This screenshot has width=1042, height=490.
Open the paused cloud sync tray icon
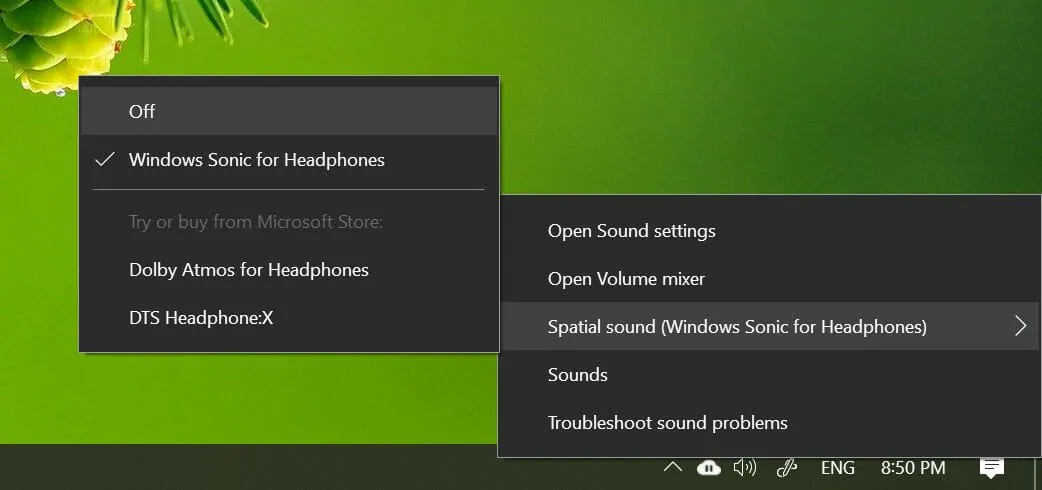point(709,468)
